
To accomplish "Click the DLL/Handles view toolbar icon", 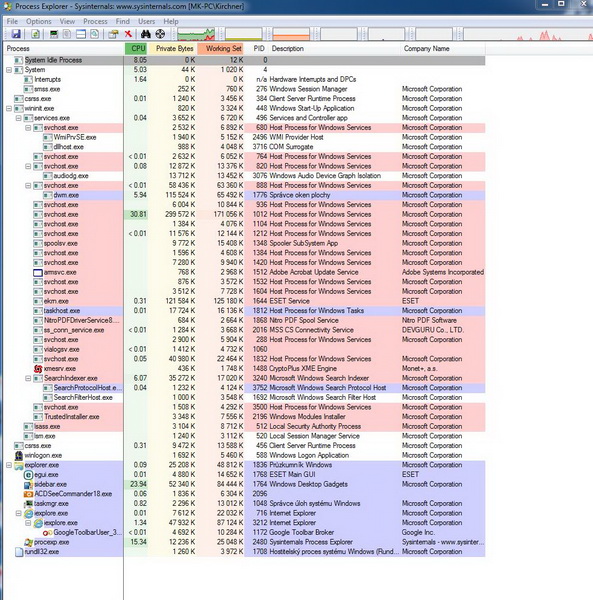I will coord(94,34).
